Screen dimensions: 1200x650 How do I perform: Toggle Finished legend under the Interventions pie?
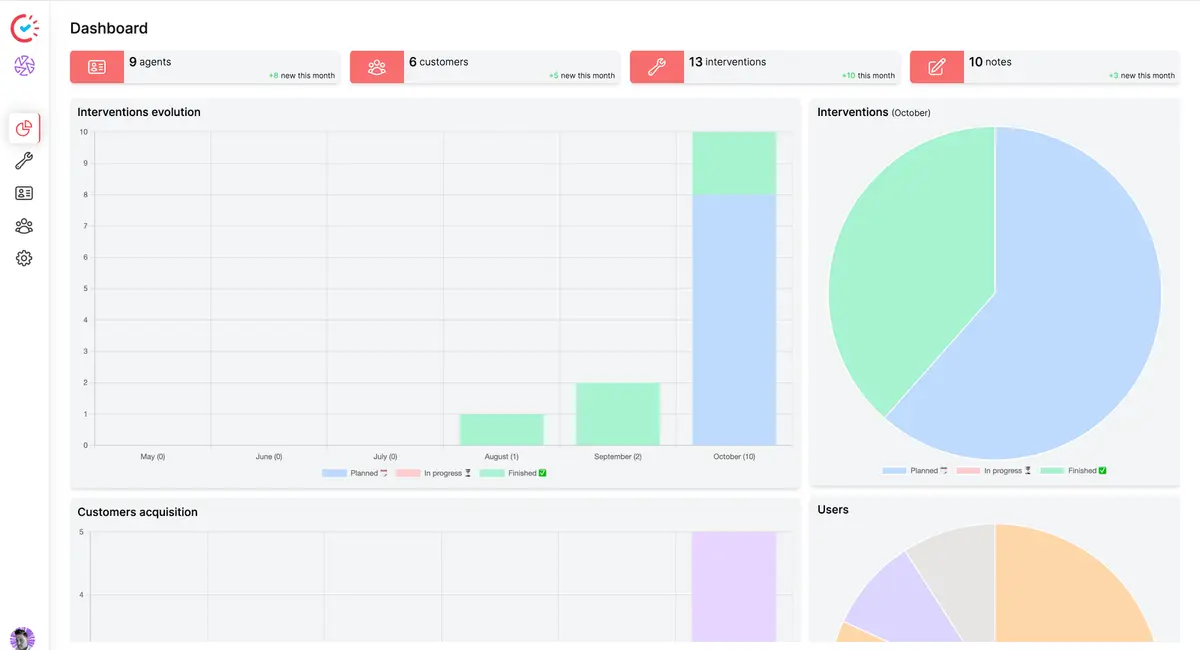click(1073, 470)
